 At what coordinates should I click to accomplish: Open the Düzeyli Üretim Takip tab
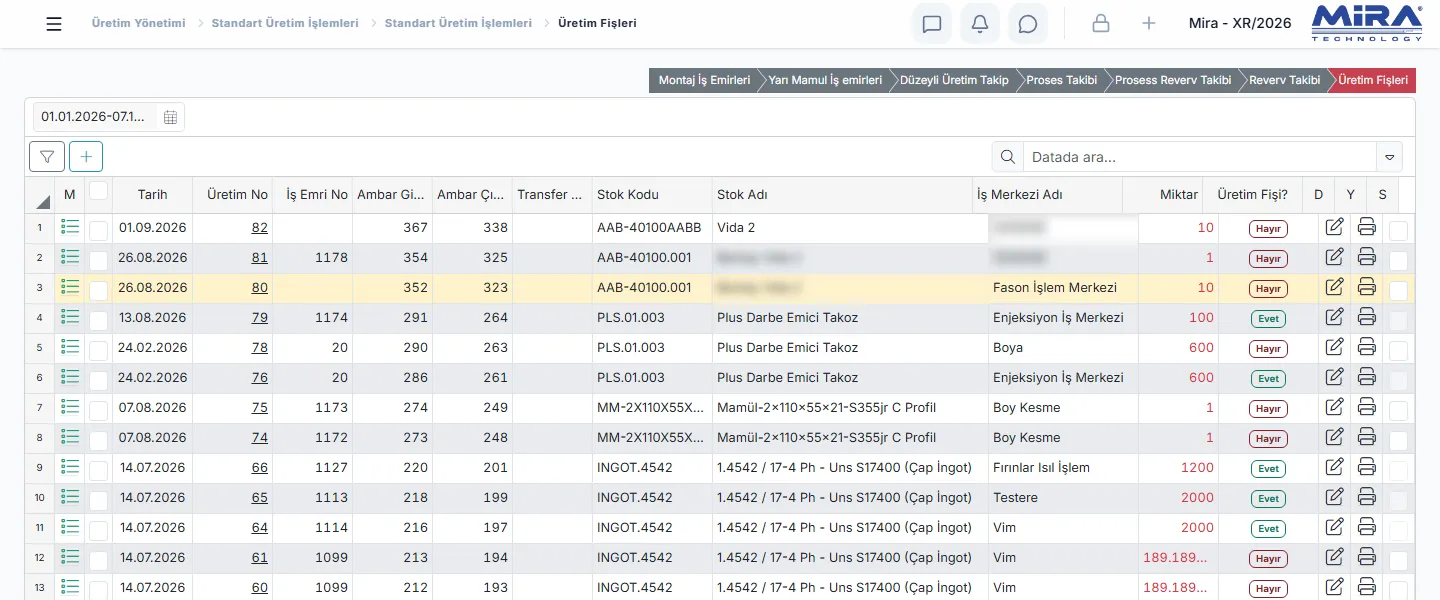click(x=954, y=80)
